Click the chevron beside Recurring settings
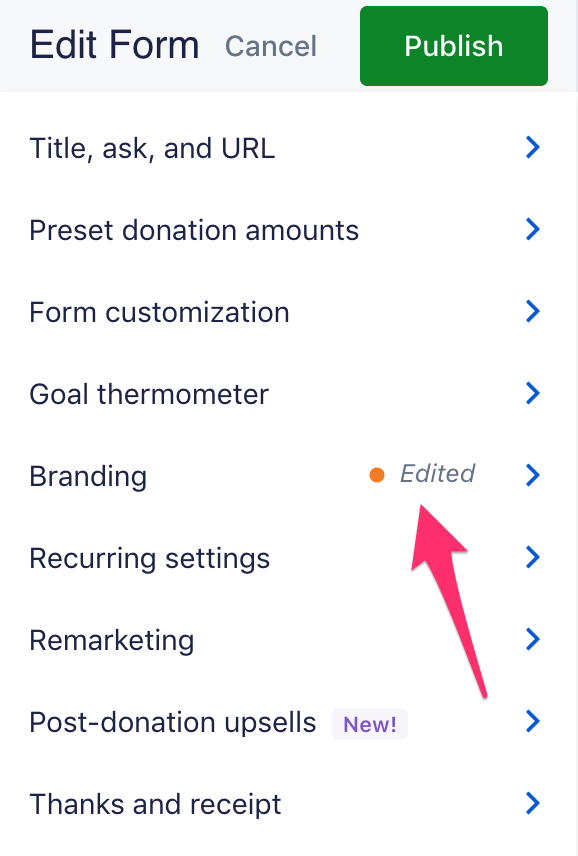 coord(533,557)
